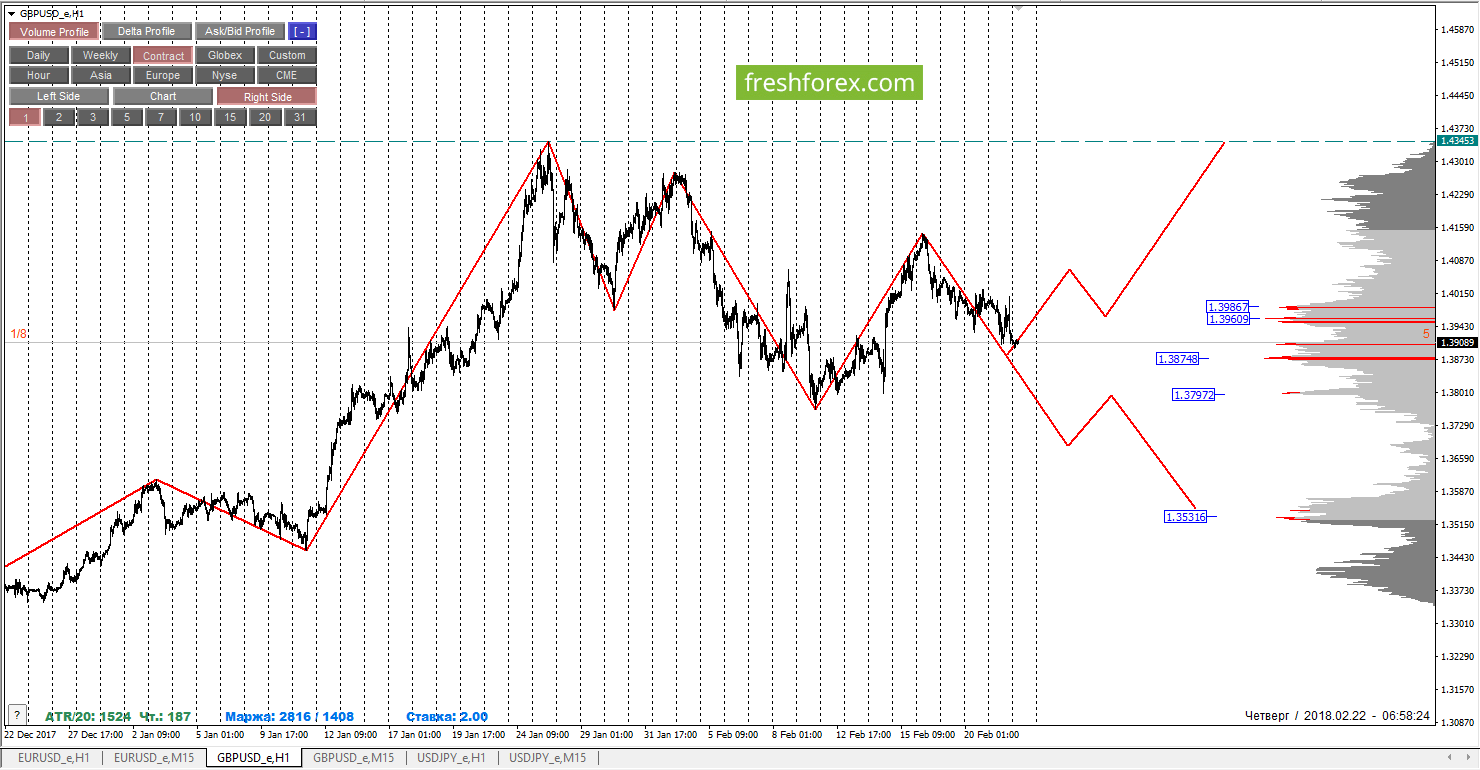Place the profile on the Right Side

(267, 97)
